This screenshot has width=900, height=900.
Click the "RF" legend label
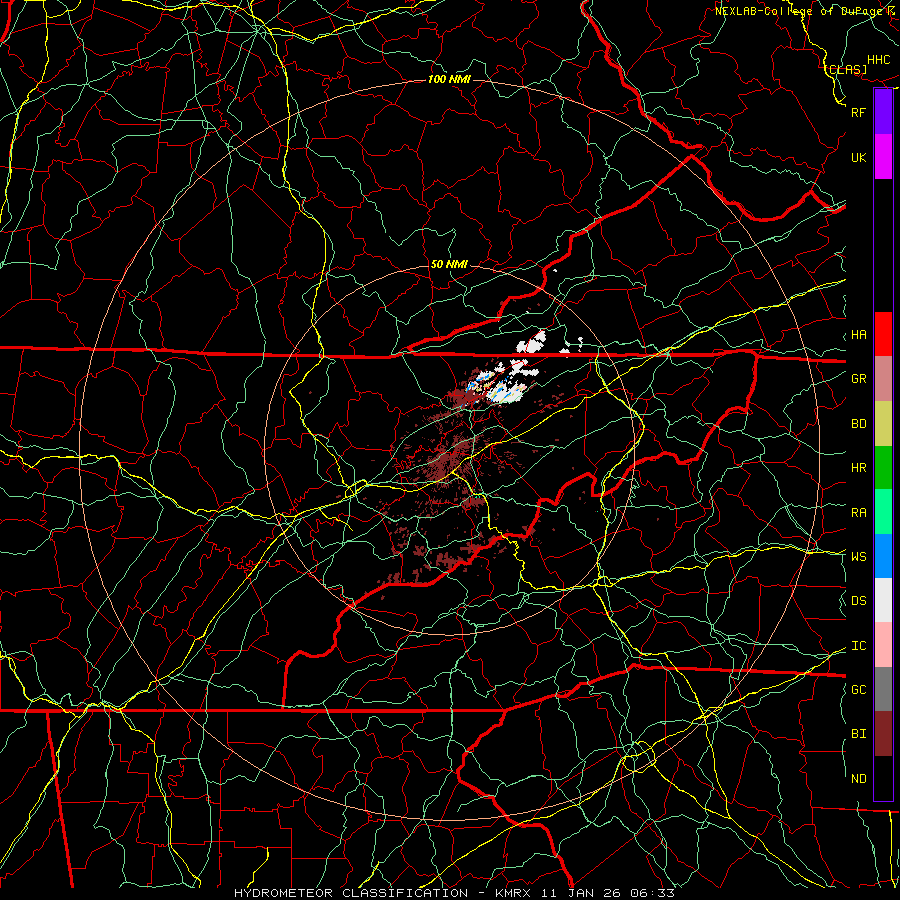coord(858,112)
